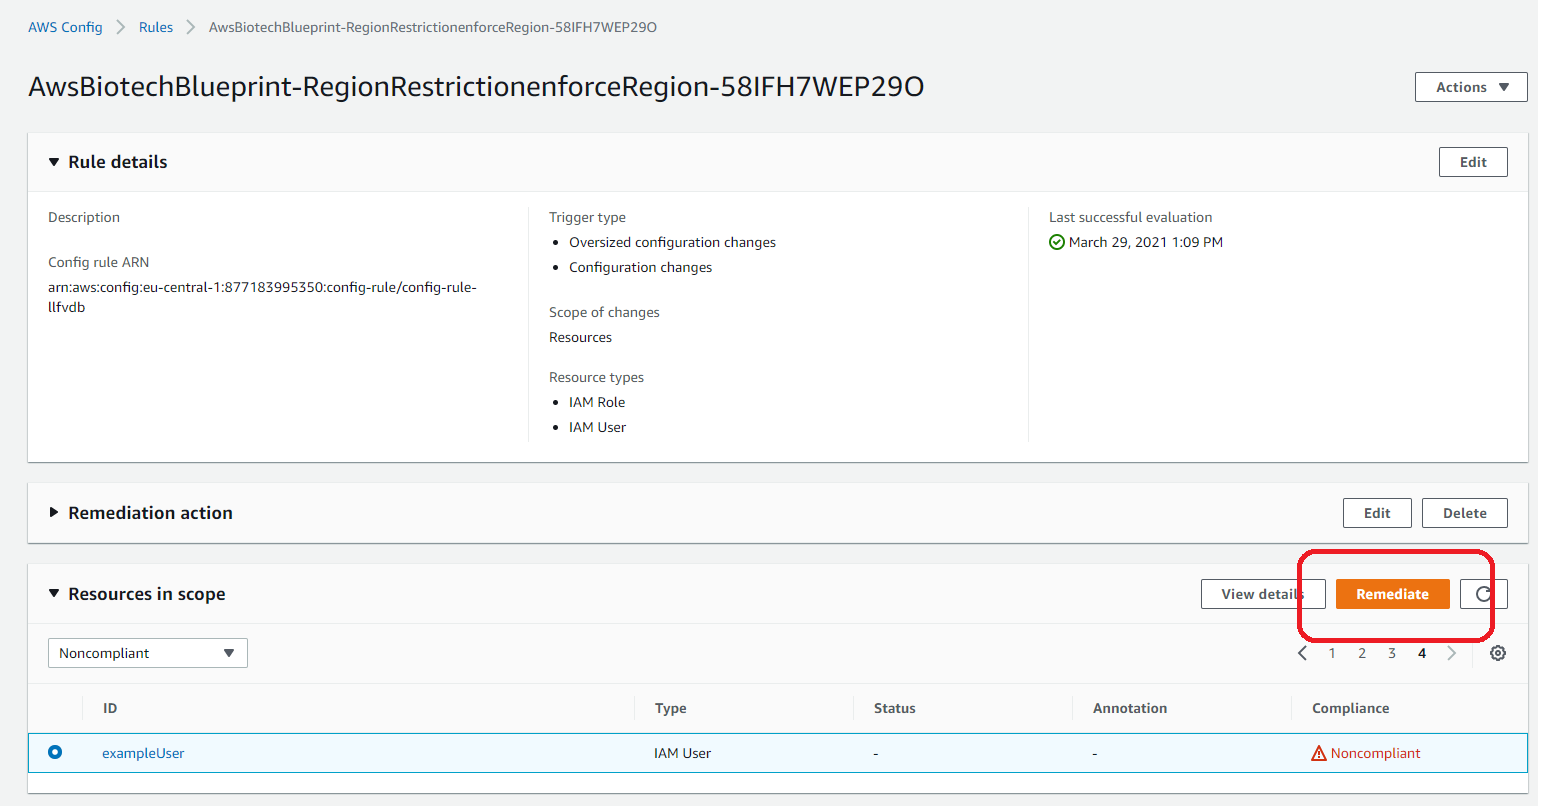Go to page 3 of resources
This screenshot has width=1542, height=806.
tap(1392, 653)
